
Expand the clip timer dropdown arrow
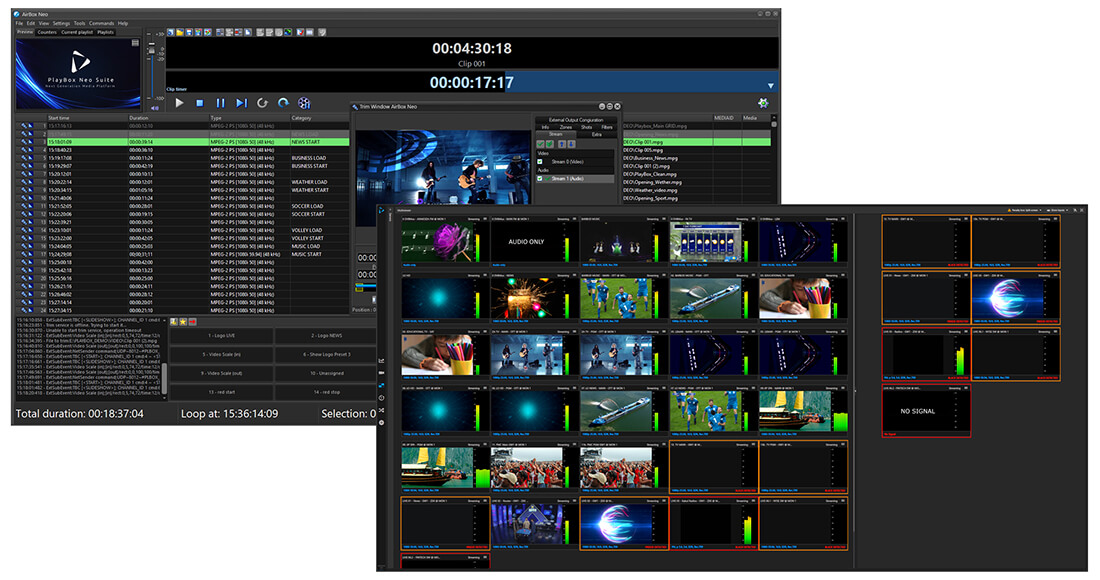[770, 86]
